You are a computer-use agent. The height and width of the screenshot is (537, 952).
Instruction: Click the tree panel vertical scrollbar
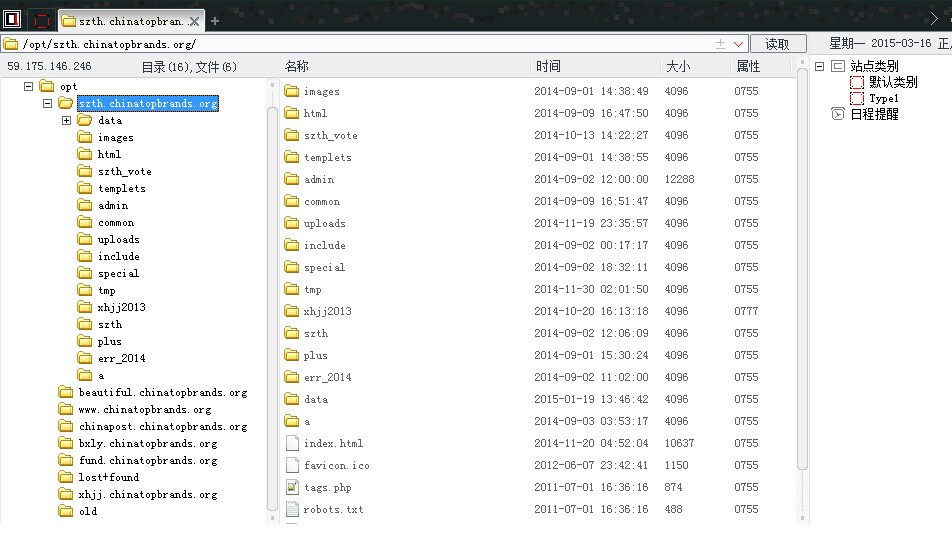(271, 309)
